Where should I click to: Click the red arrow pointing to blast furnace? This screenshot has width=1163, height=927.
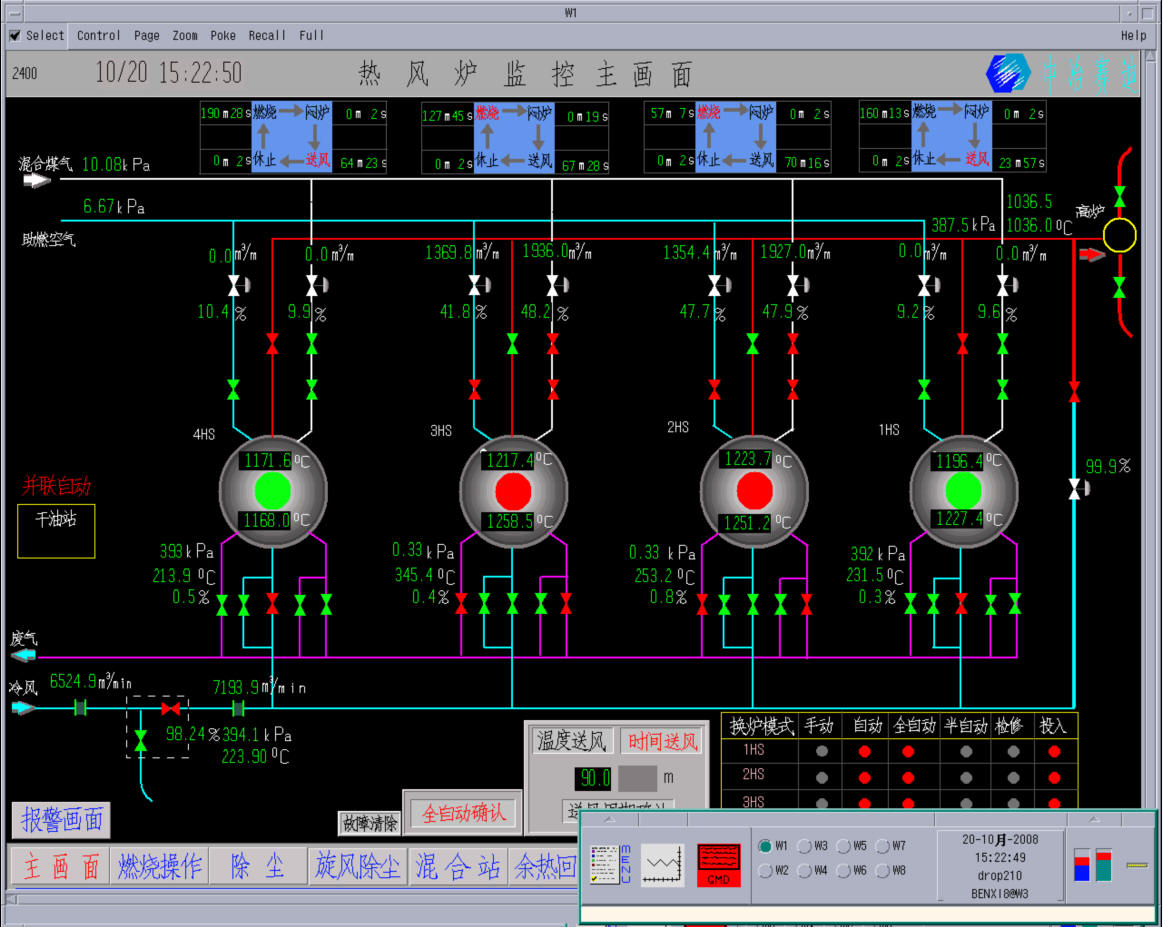tap(1091, 254)
